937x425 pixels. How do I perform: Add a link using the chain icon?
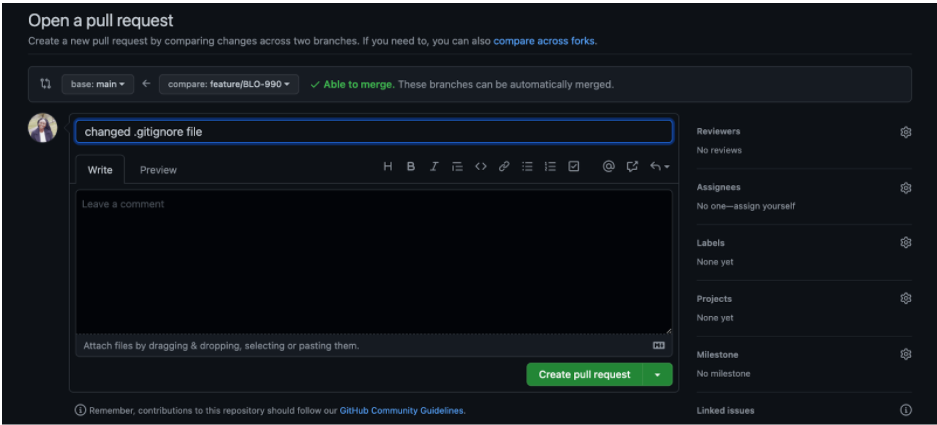504,167
